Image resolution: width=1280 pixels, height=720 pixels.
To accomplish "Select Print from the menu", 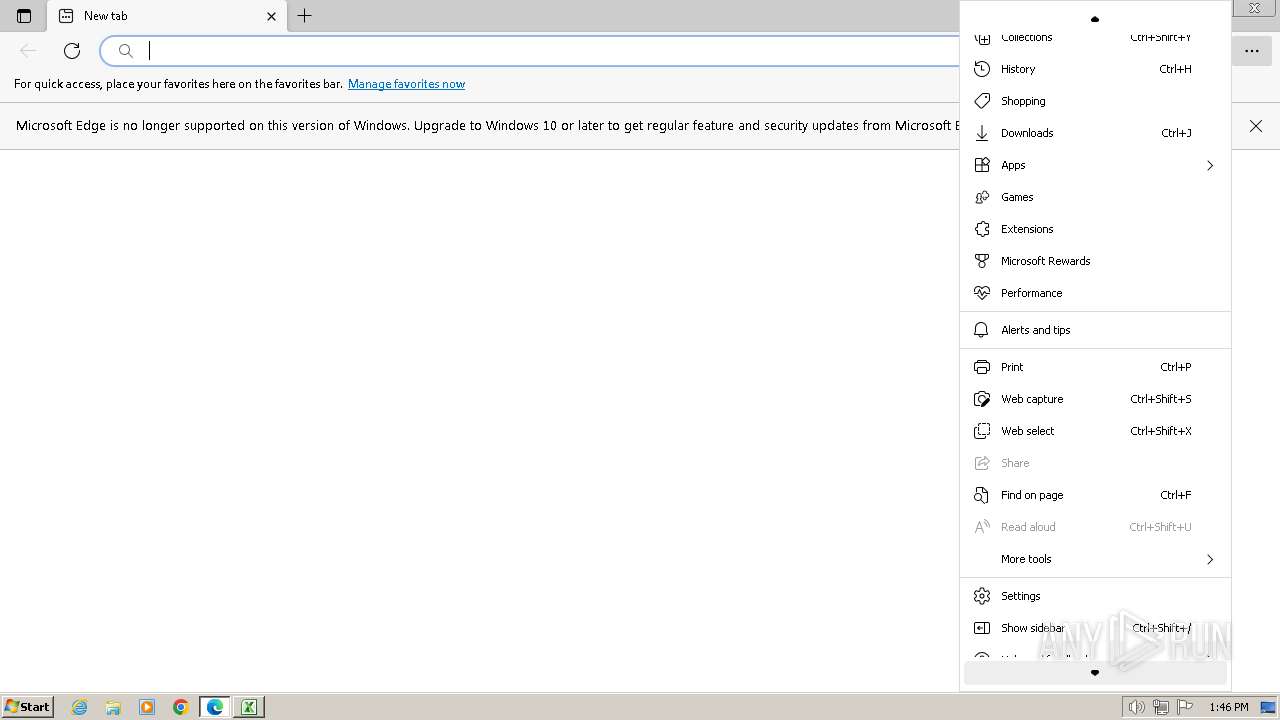I will click(x=1095, y=367).
